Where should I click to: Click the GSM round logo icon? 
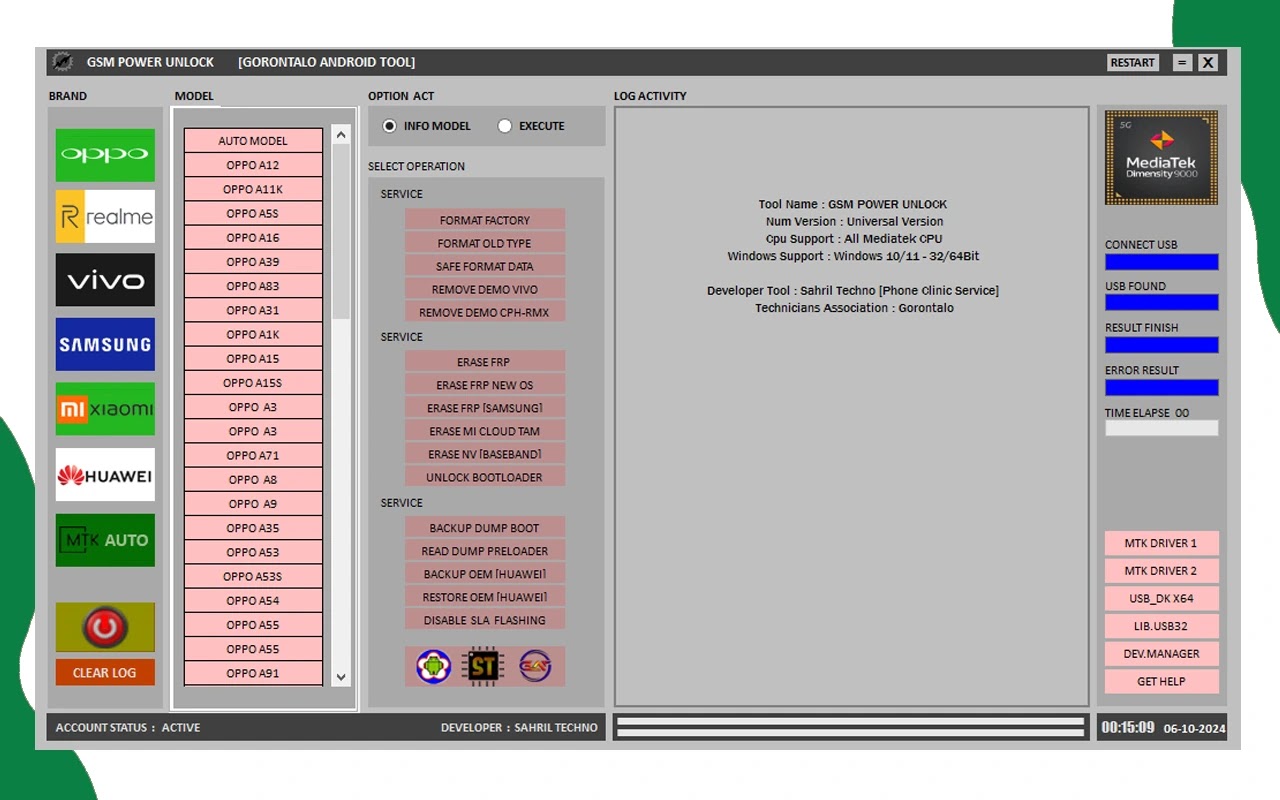pyautogui.click(x=535, y=666)
